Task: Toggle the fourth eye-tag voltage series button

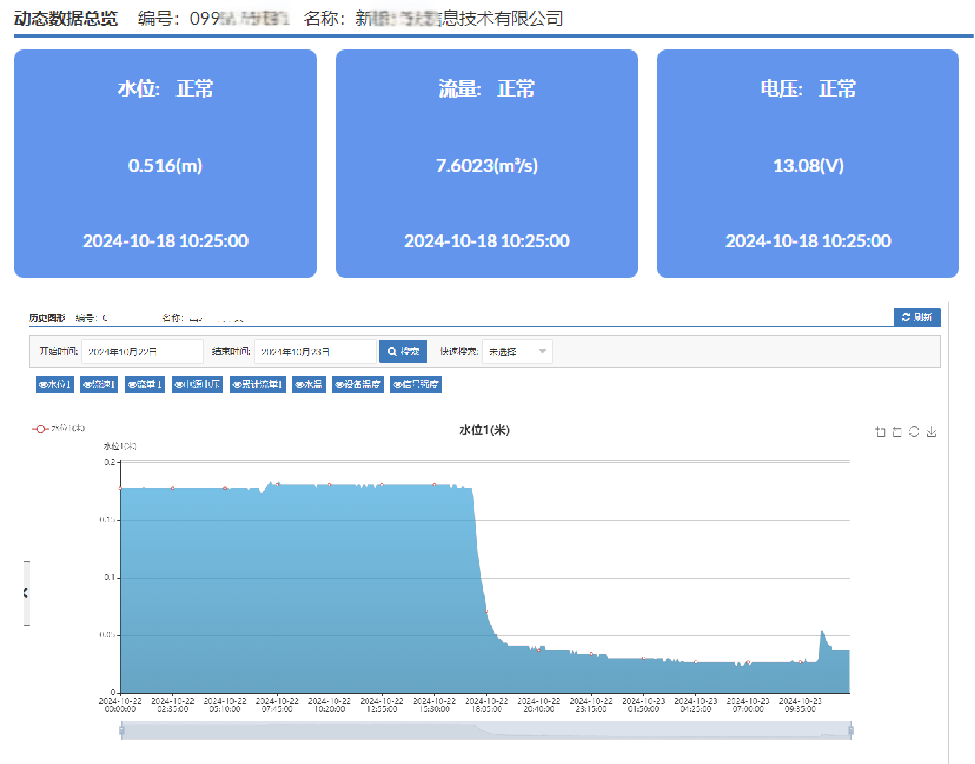Action: coord(197,384)
